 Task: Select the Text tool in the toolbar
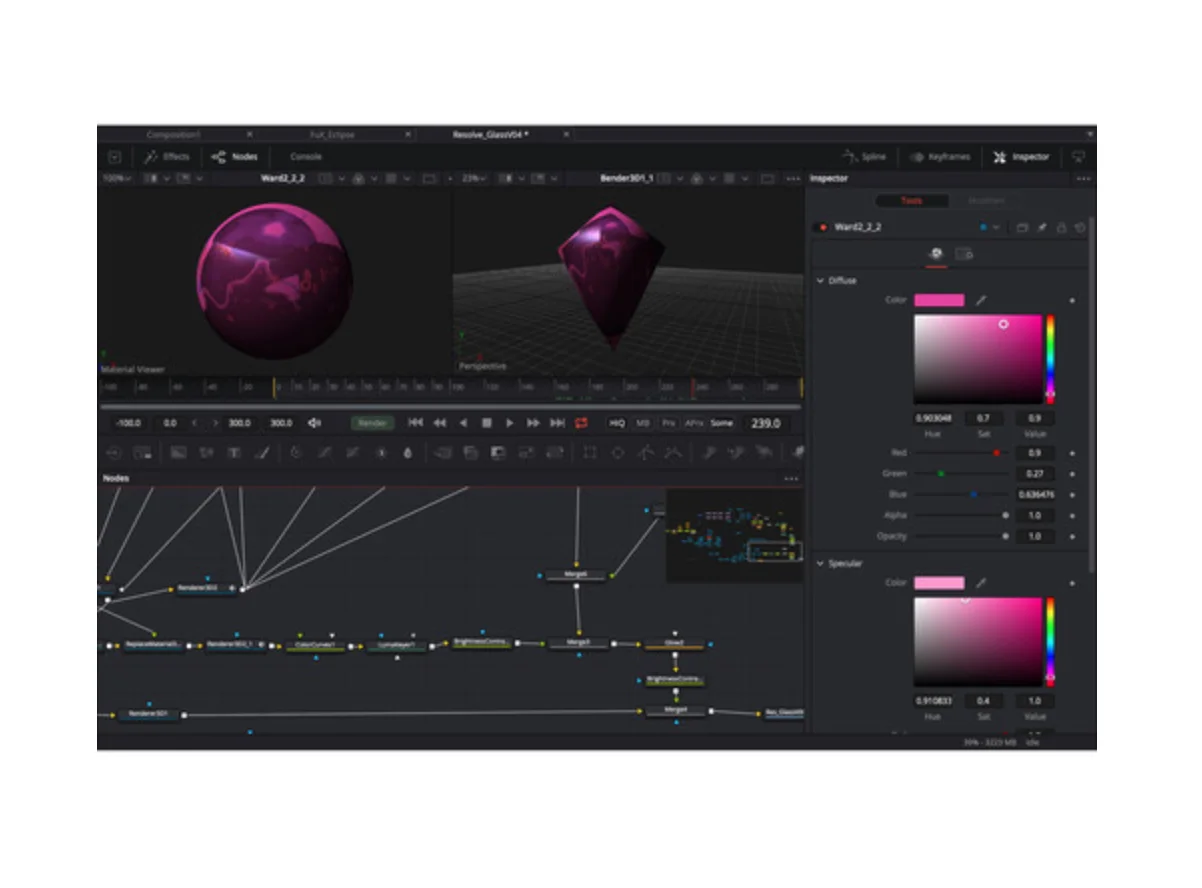pos(234,452)
